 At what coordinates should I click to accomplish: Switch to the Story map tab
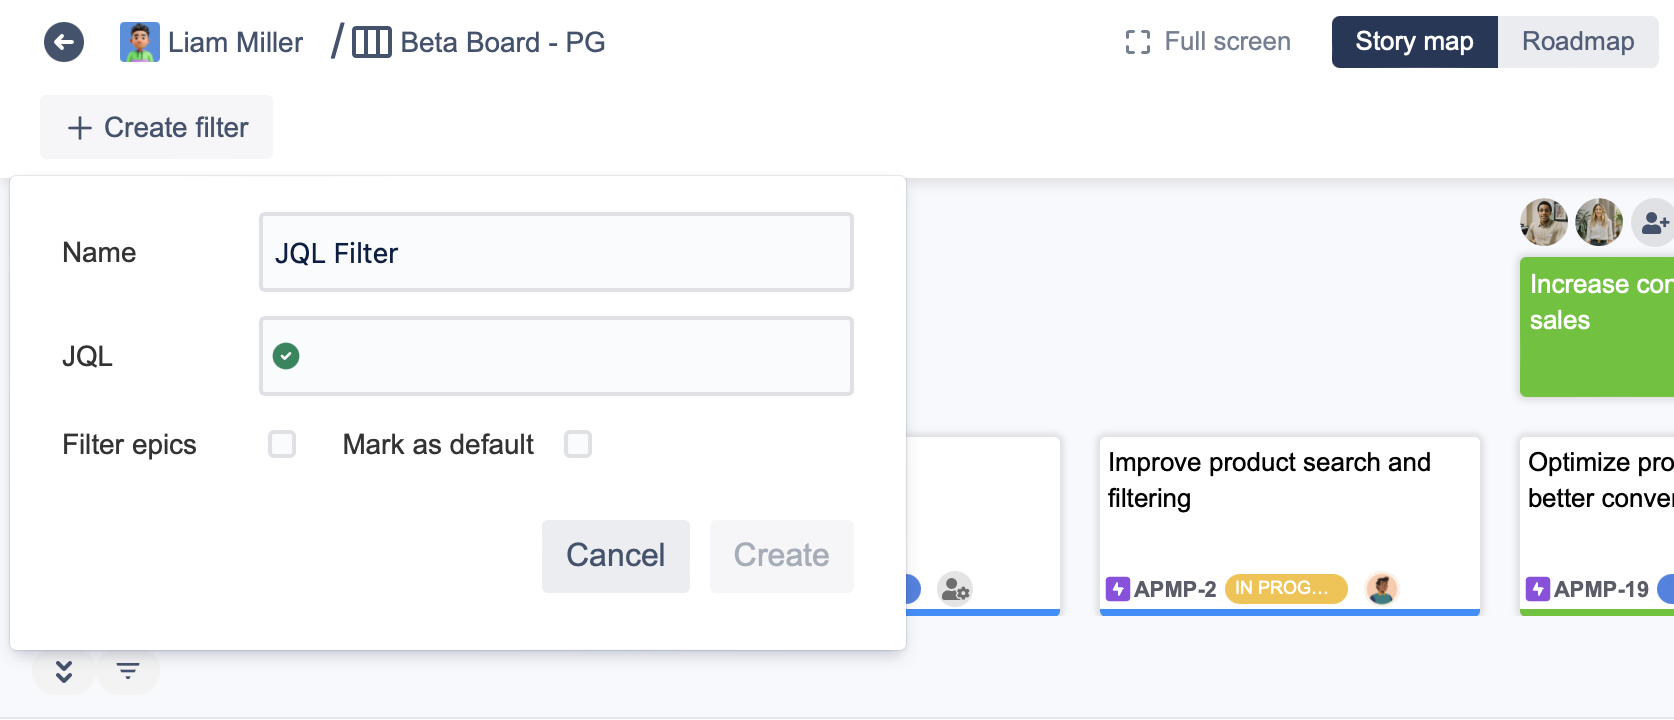tap(1413, 42)
